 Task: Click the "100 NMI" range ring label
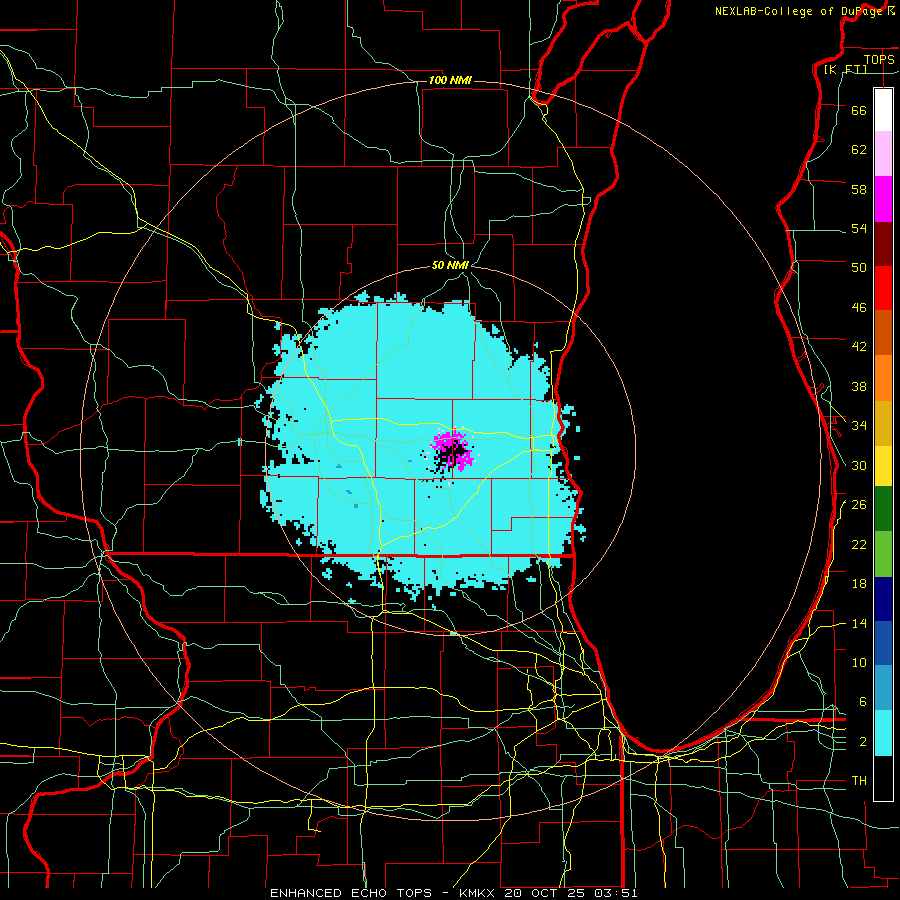pos(450,80)
